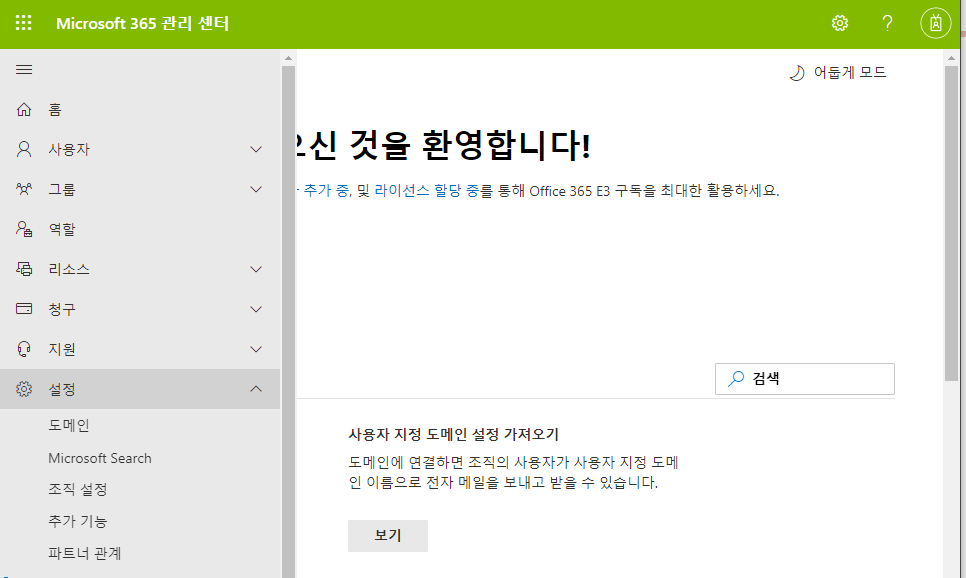Image resolution: width=966 pixels, height=578 pixels.
Task: Follow the 추가 중 link
Action: (x=326, y=190)
